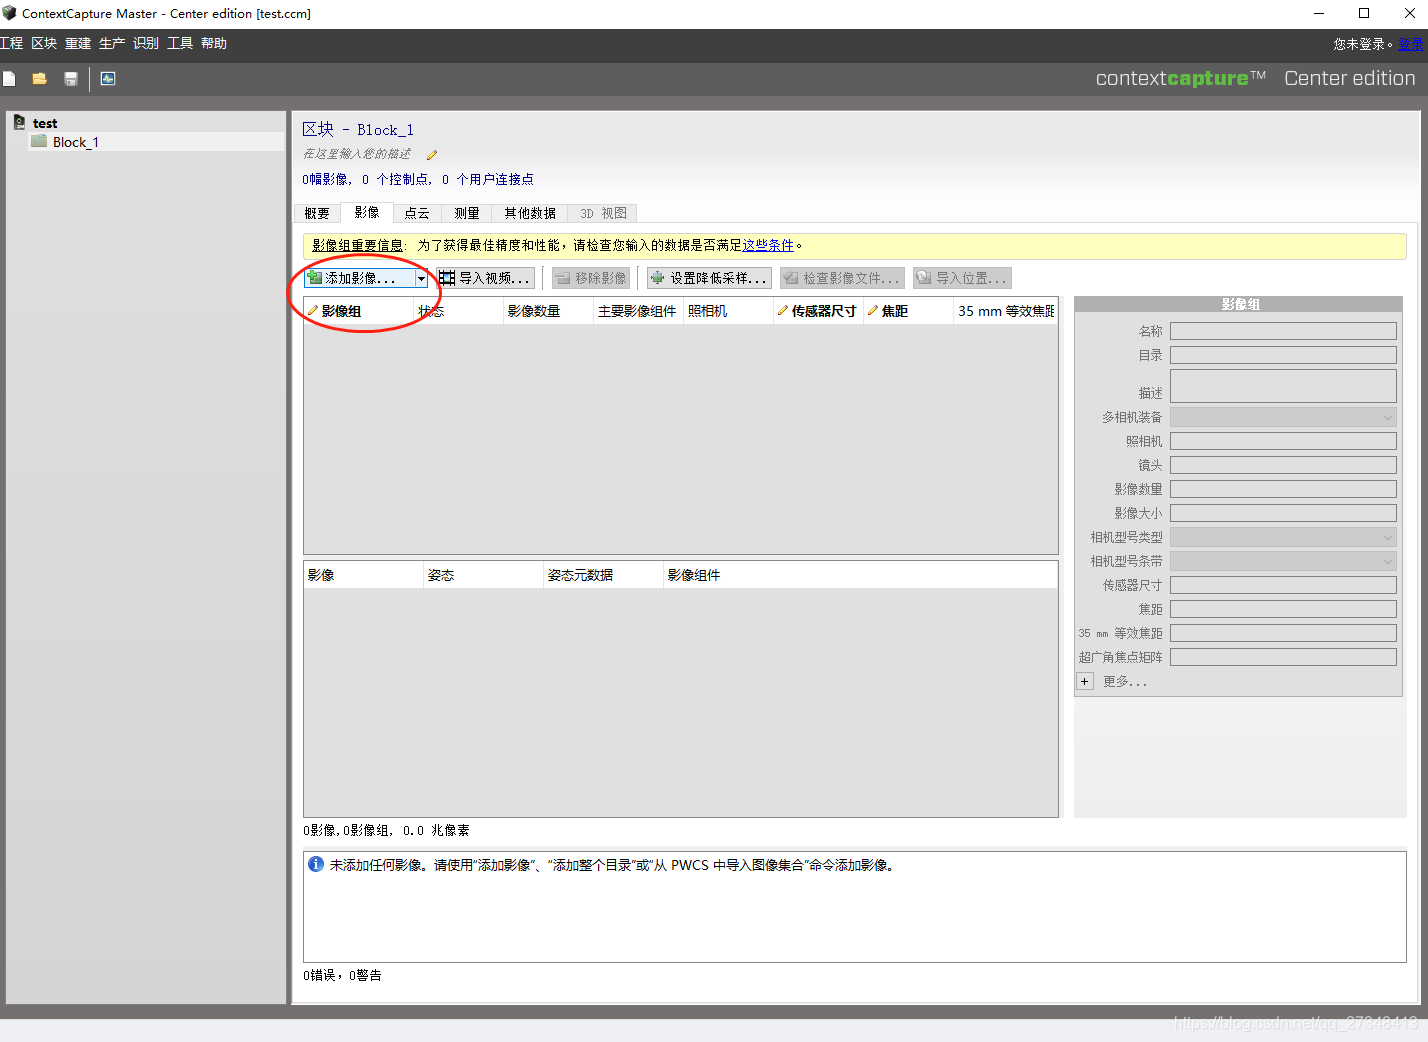Open the 工程 menu
This screenshot has width=1428, height=1042.
[x=12, y=43]
